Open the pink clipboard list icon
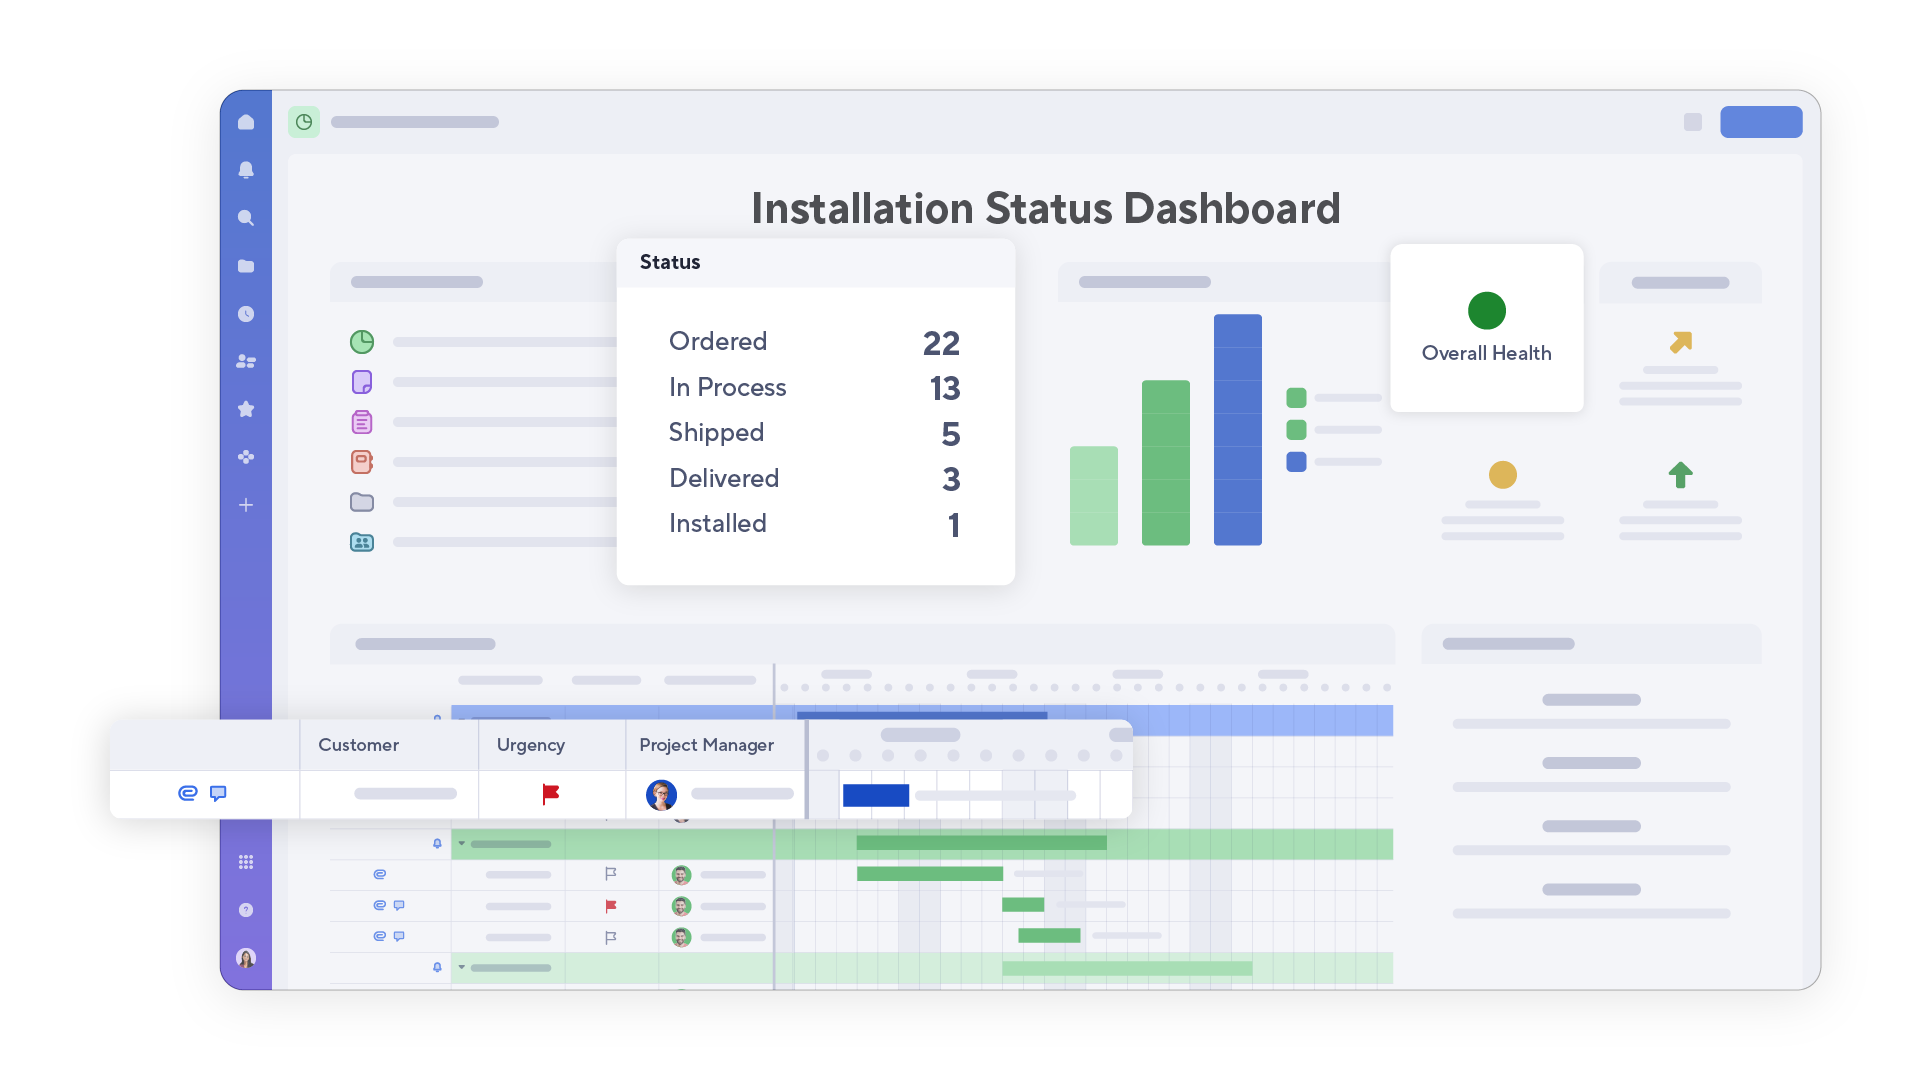Image resolution: width=1920 pixels, height=1080 pixels. coord(362,421)
